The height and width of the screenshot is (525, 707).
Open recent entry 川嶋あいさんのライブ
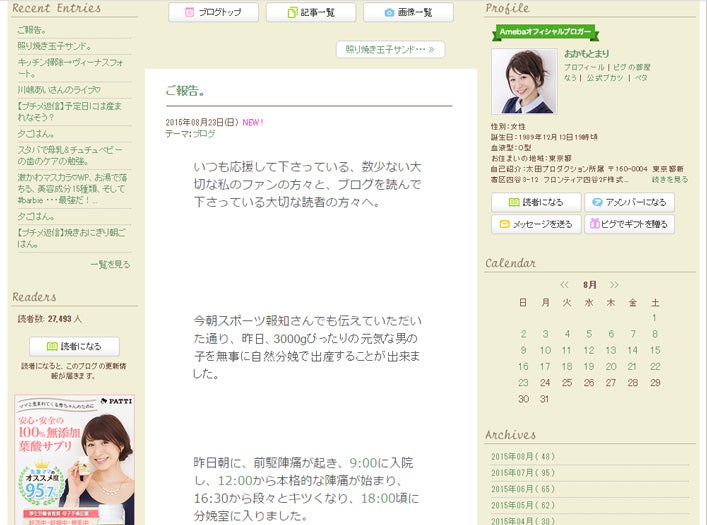coord(59,90)
